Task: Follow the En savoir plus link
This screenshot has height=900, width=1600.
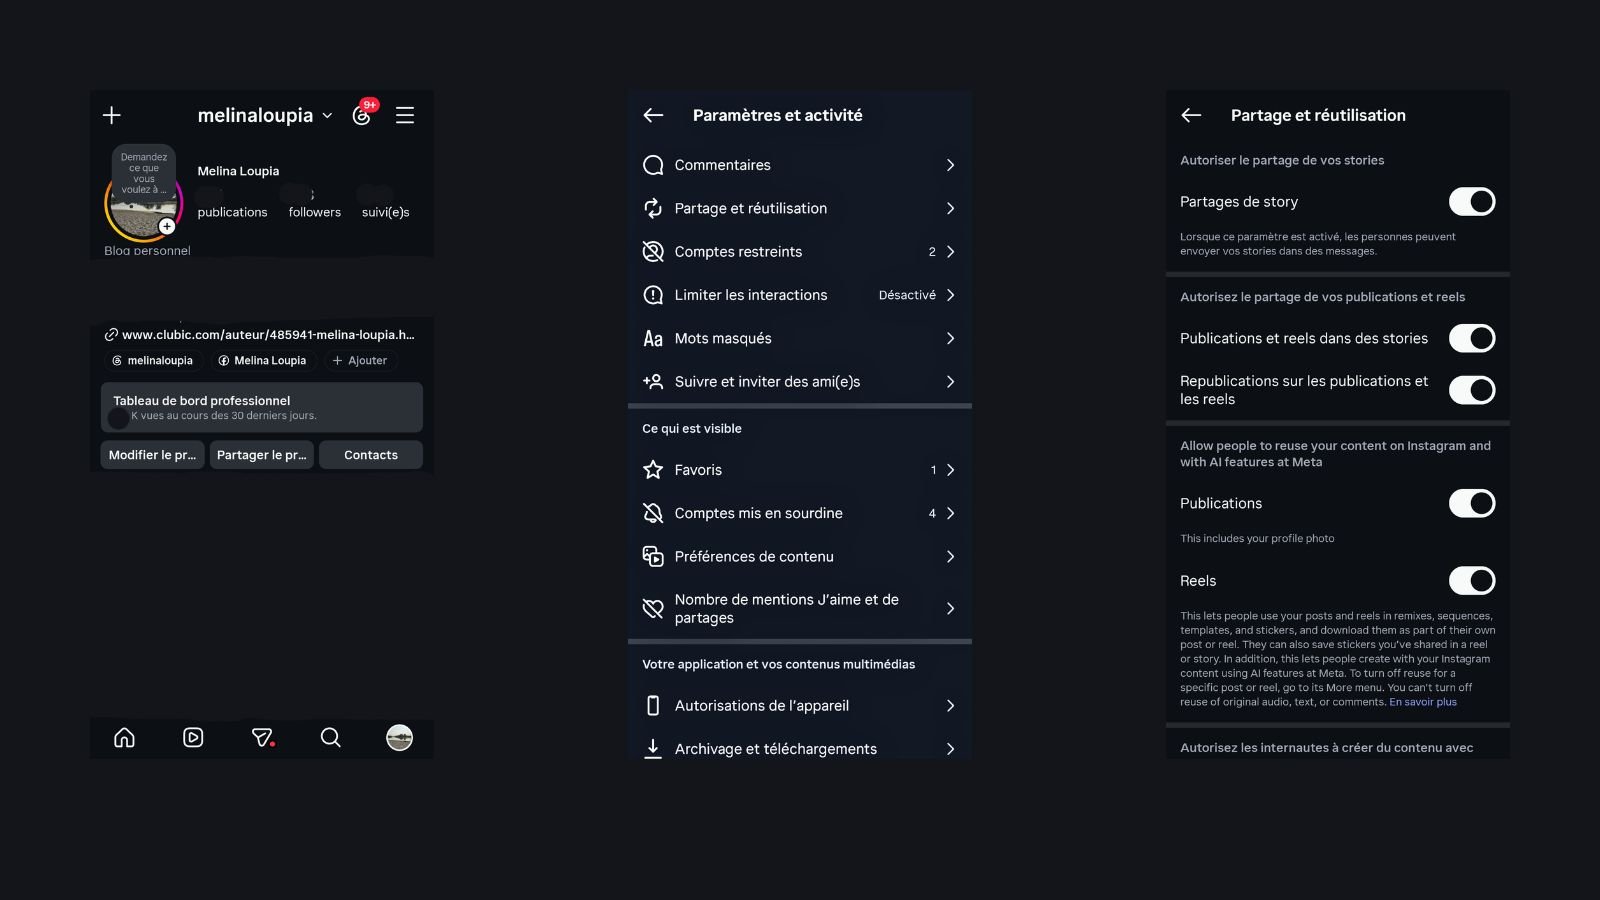Action: tap(1423, 702)
